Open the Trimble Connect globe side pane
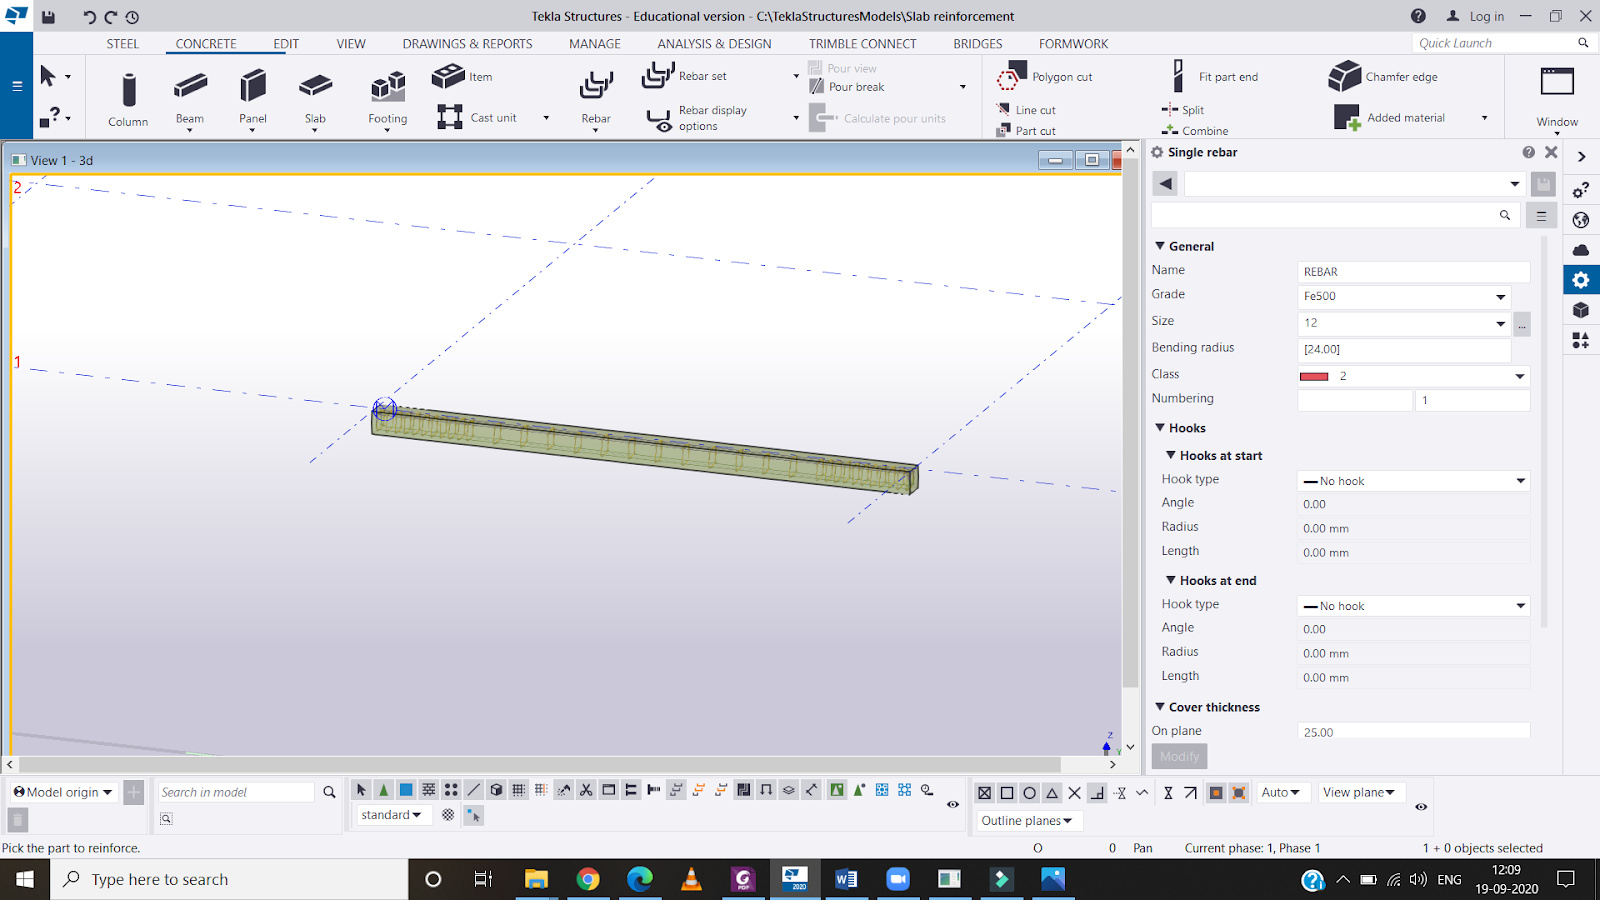The image size is (1600, 900). [x=1581, y=220]
